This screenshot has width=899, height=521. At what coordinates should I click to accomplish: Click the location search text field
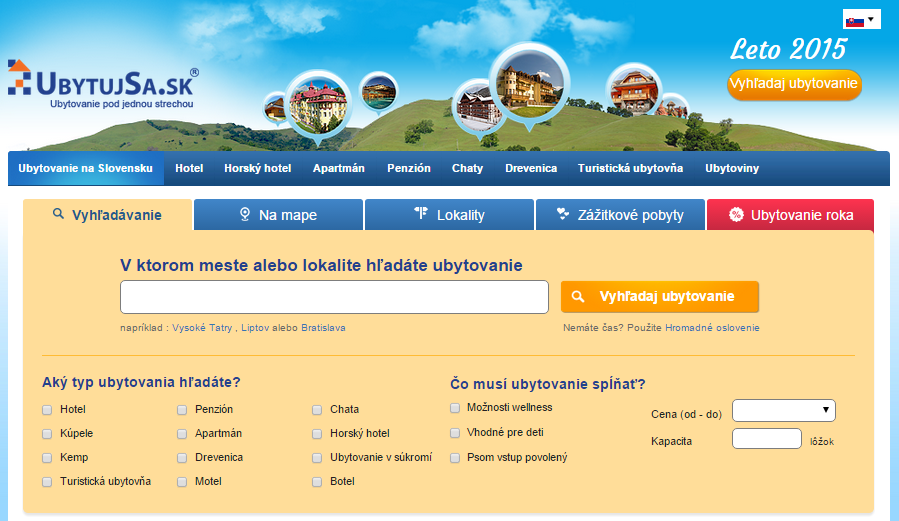334,297
